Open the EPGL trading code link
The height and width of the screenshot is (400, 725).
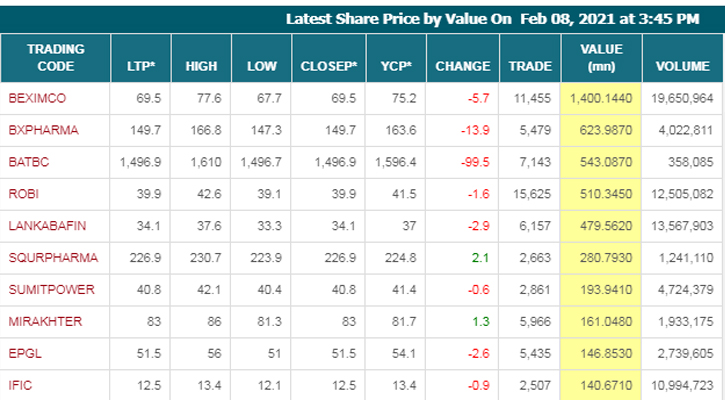[x=23, y=354]
